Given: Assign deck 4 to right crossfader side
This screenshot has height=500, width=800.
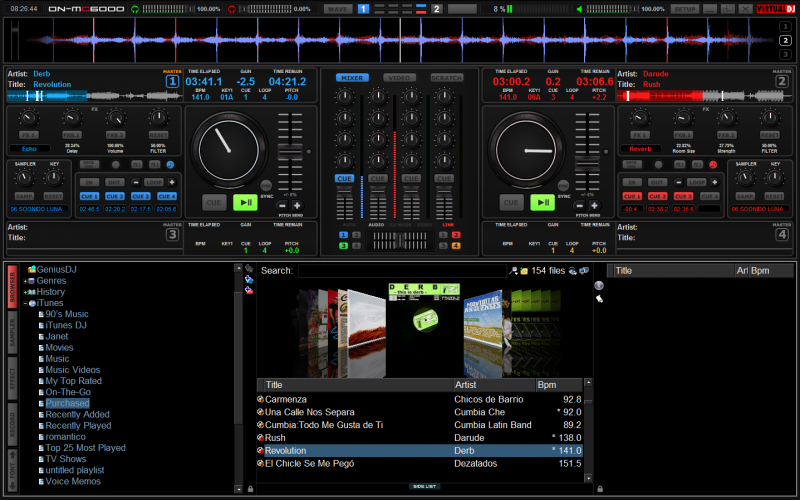Looking at the screenshot, I should point(456,246).
